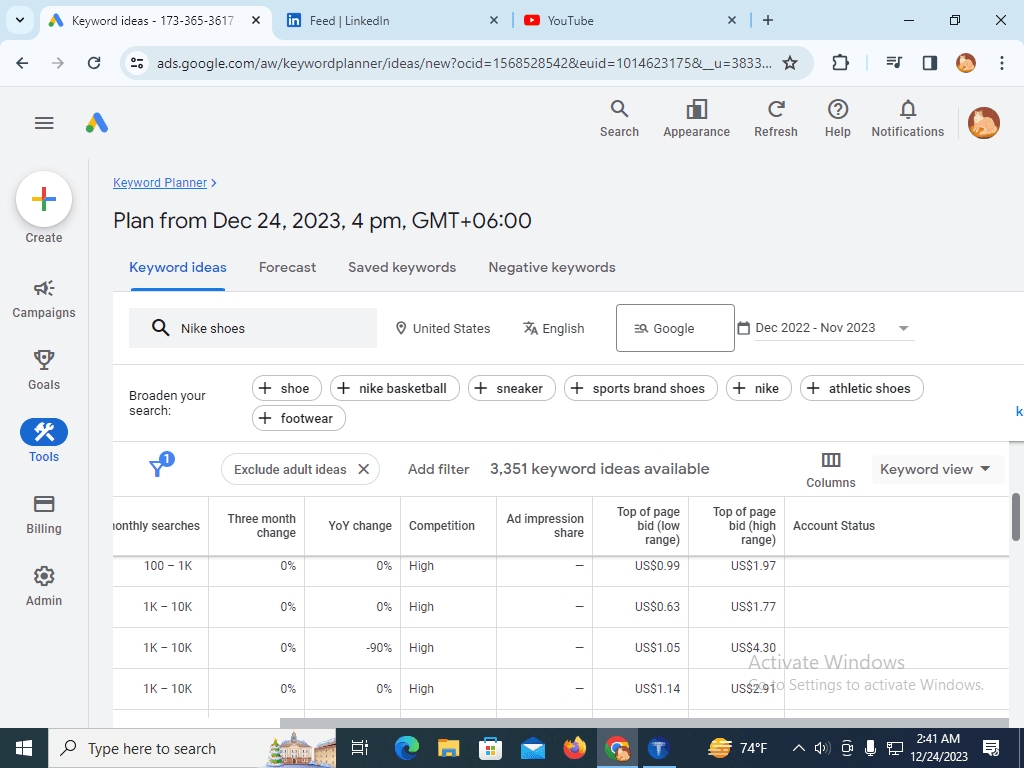Open Billing in the sidebar
The width and height of the screenshot is (1024, 768).
(44, 515)
